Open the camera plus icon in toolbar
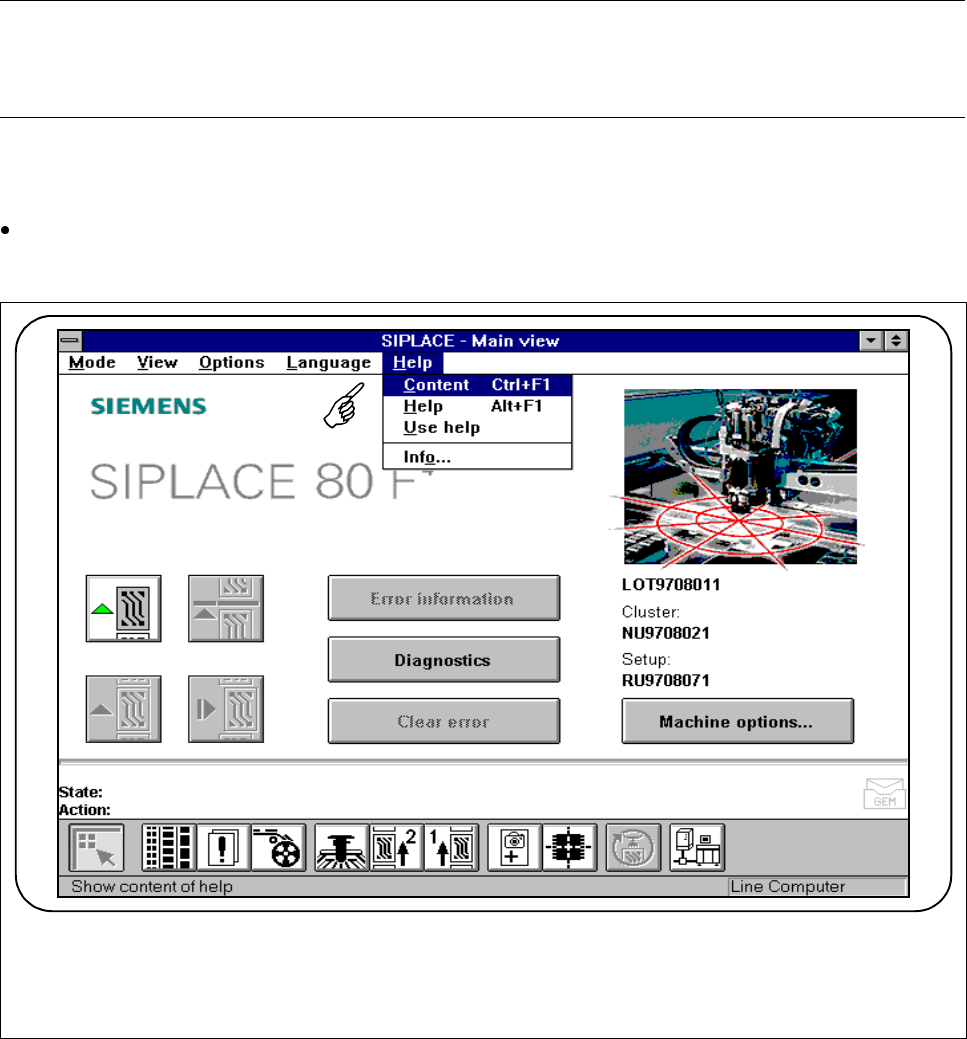The image size is (967, 1039). (514, 848)
